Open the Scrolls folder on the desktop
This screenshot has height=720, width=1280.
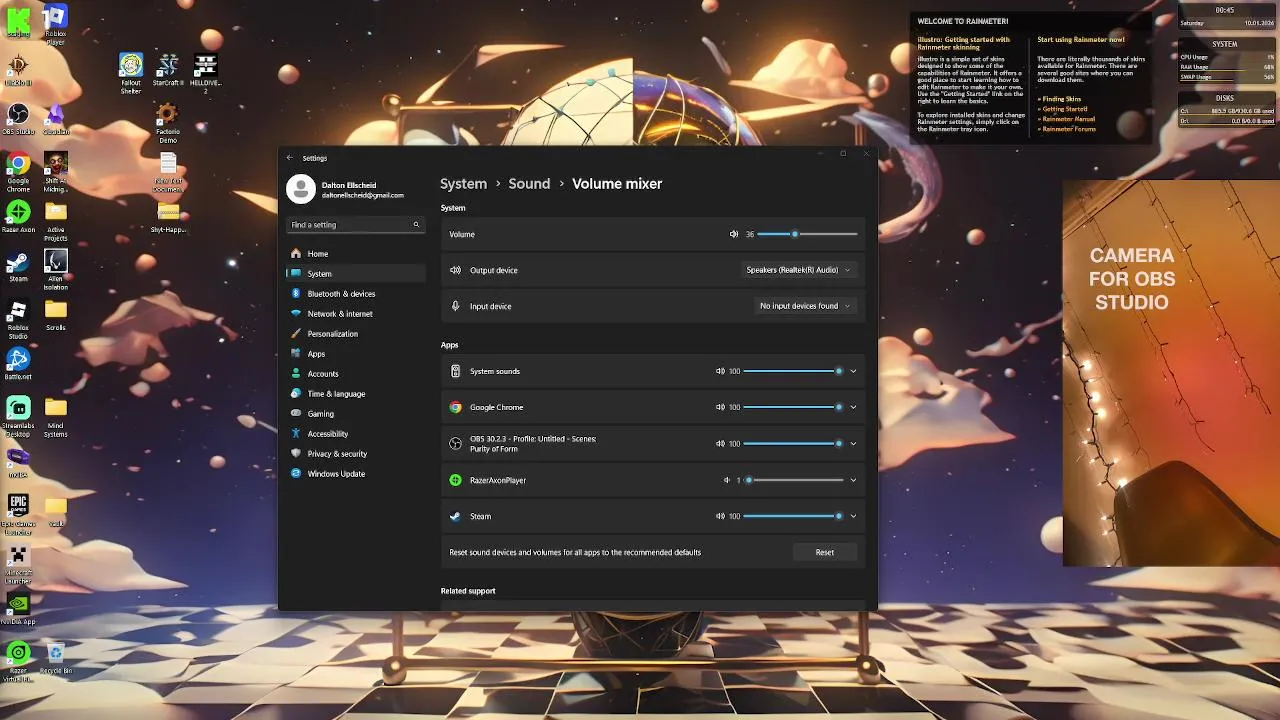56,315
